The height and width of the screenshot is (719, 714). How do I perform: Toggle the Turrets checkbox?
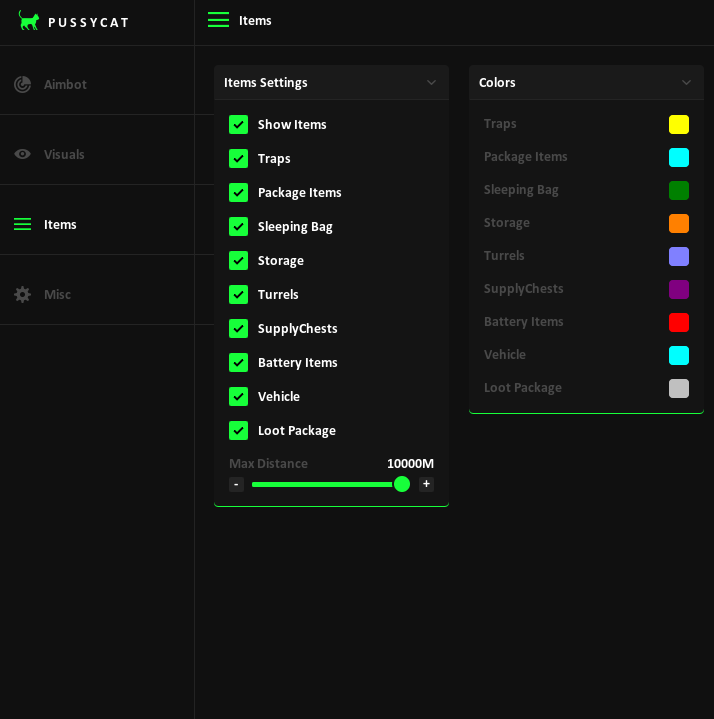tap(238, 294)
